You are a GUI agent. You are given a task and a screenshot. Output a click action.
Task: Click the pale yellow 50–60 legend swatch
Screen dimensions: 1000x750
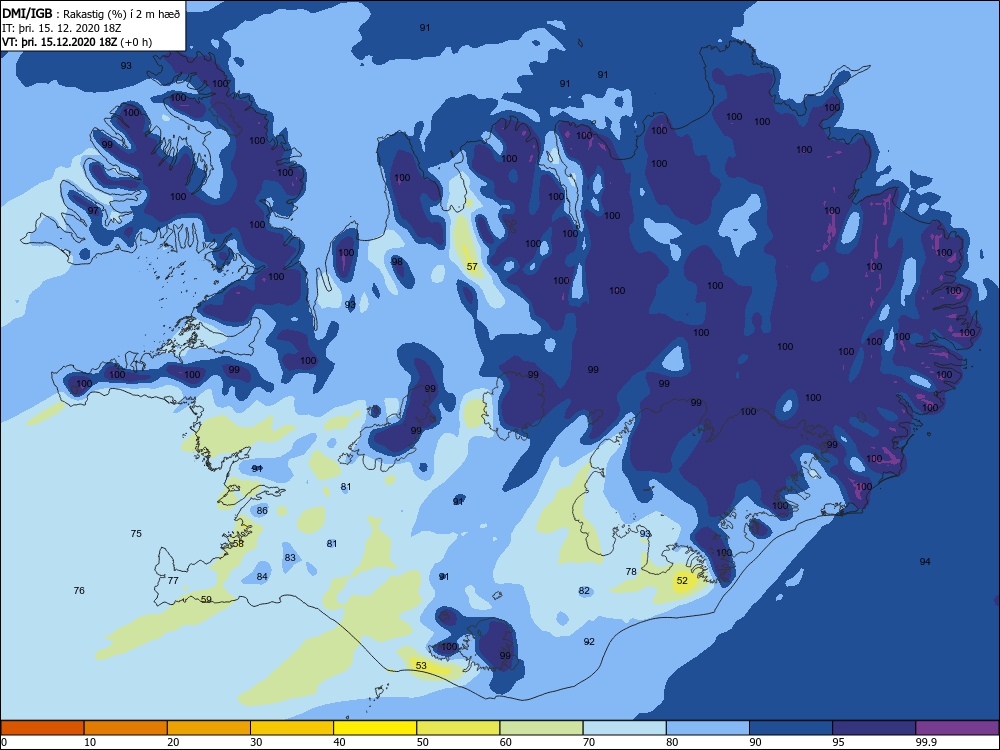[458, 728]
